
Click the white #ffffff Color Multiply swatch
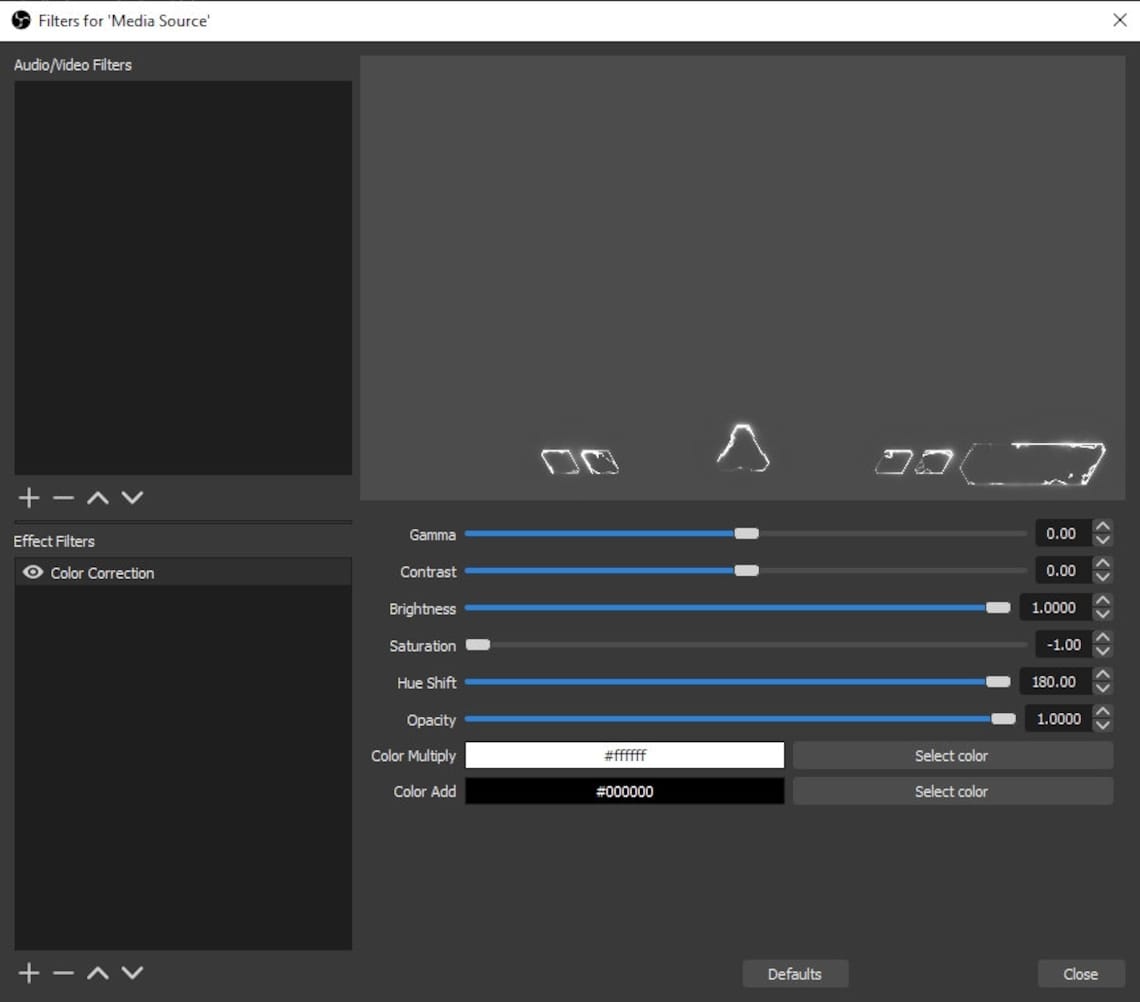(623, 755)
